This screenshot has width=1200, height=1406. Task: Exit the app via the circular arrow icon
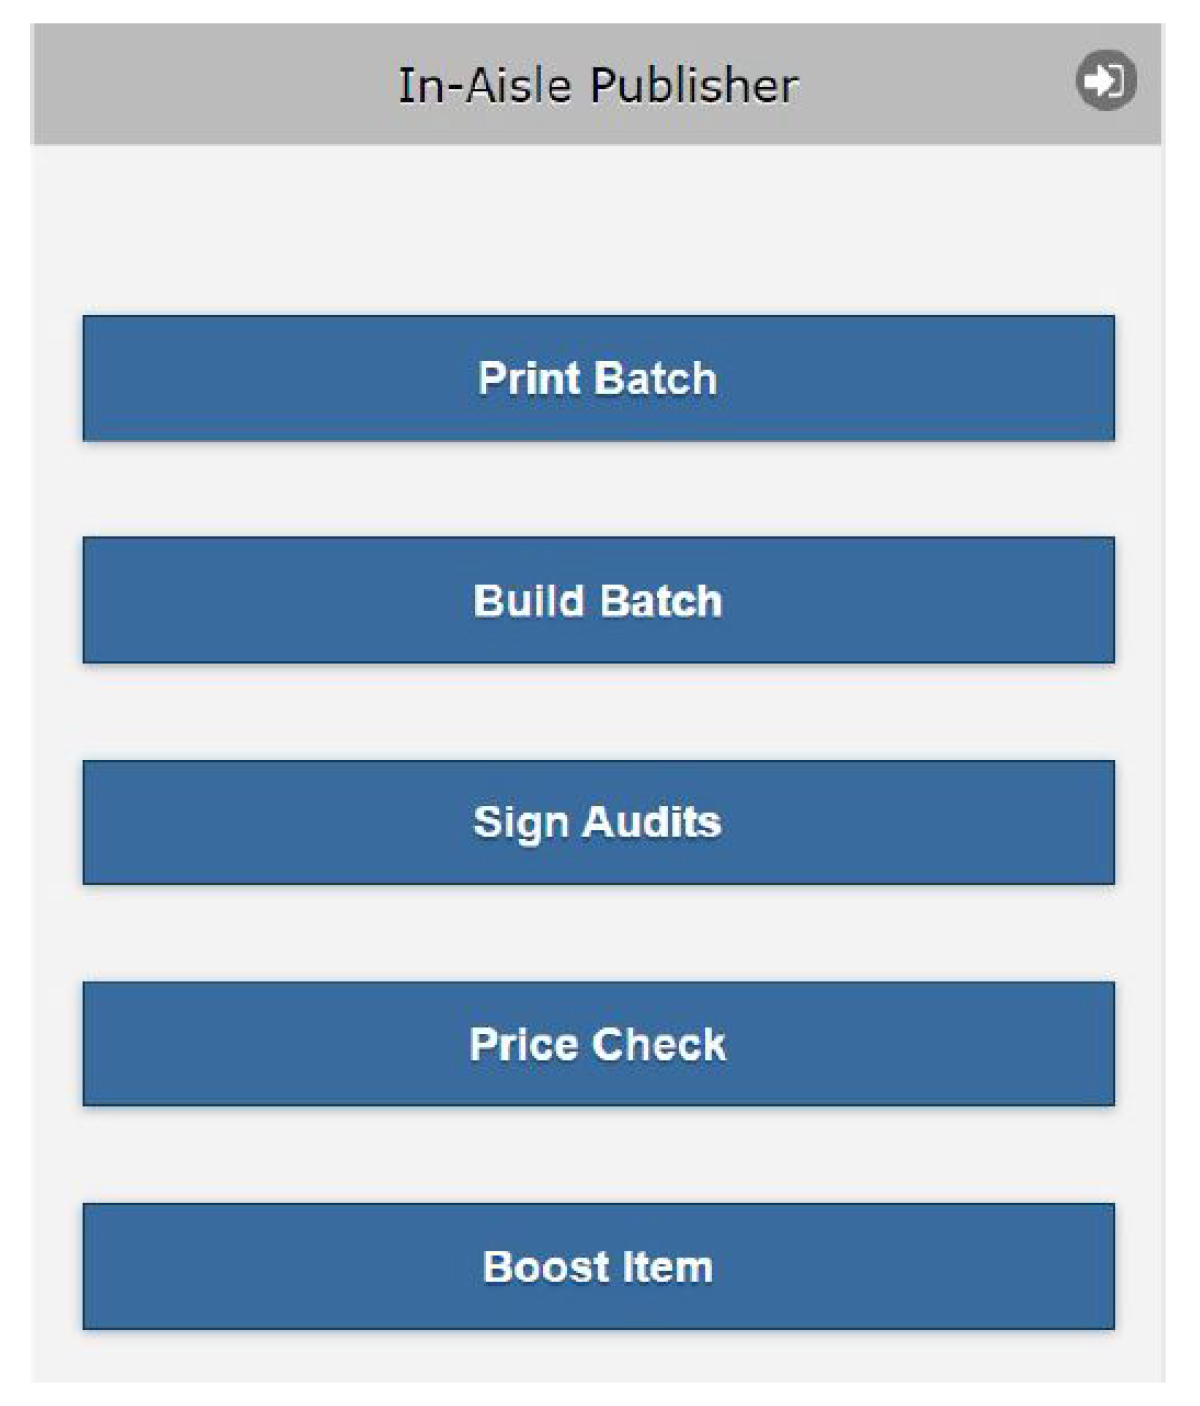tap(1105, 79)
